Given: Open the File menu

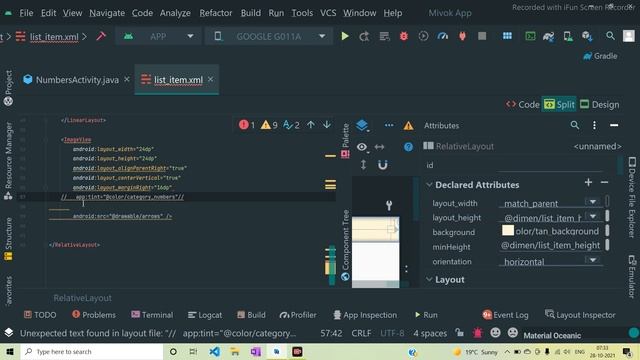Looking at the screenshot, I should tap(26, 13).
